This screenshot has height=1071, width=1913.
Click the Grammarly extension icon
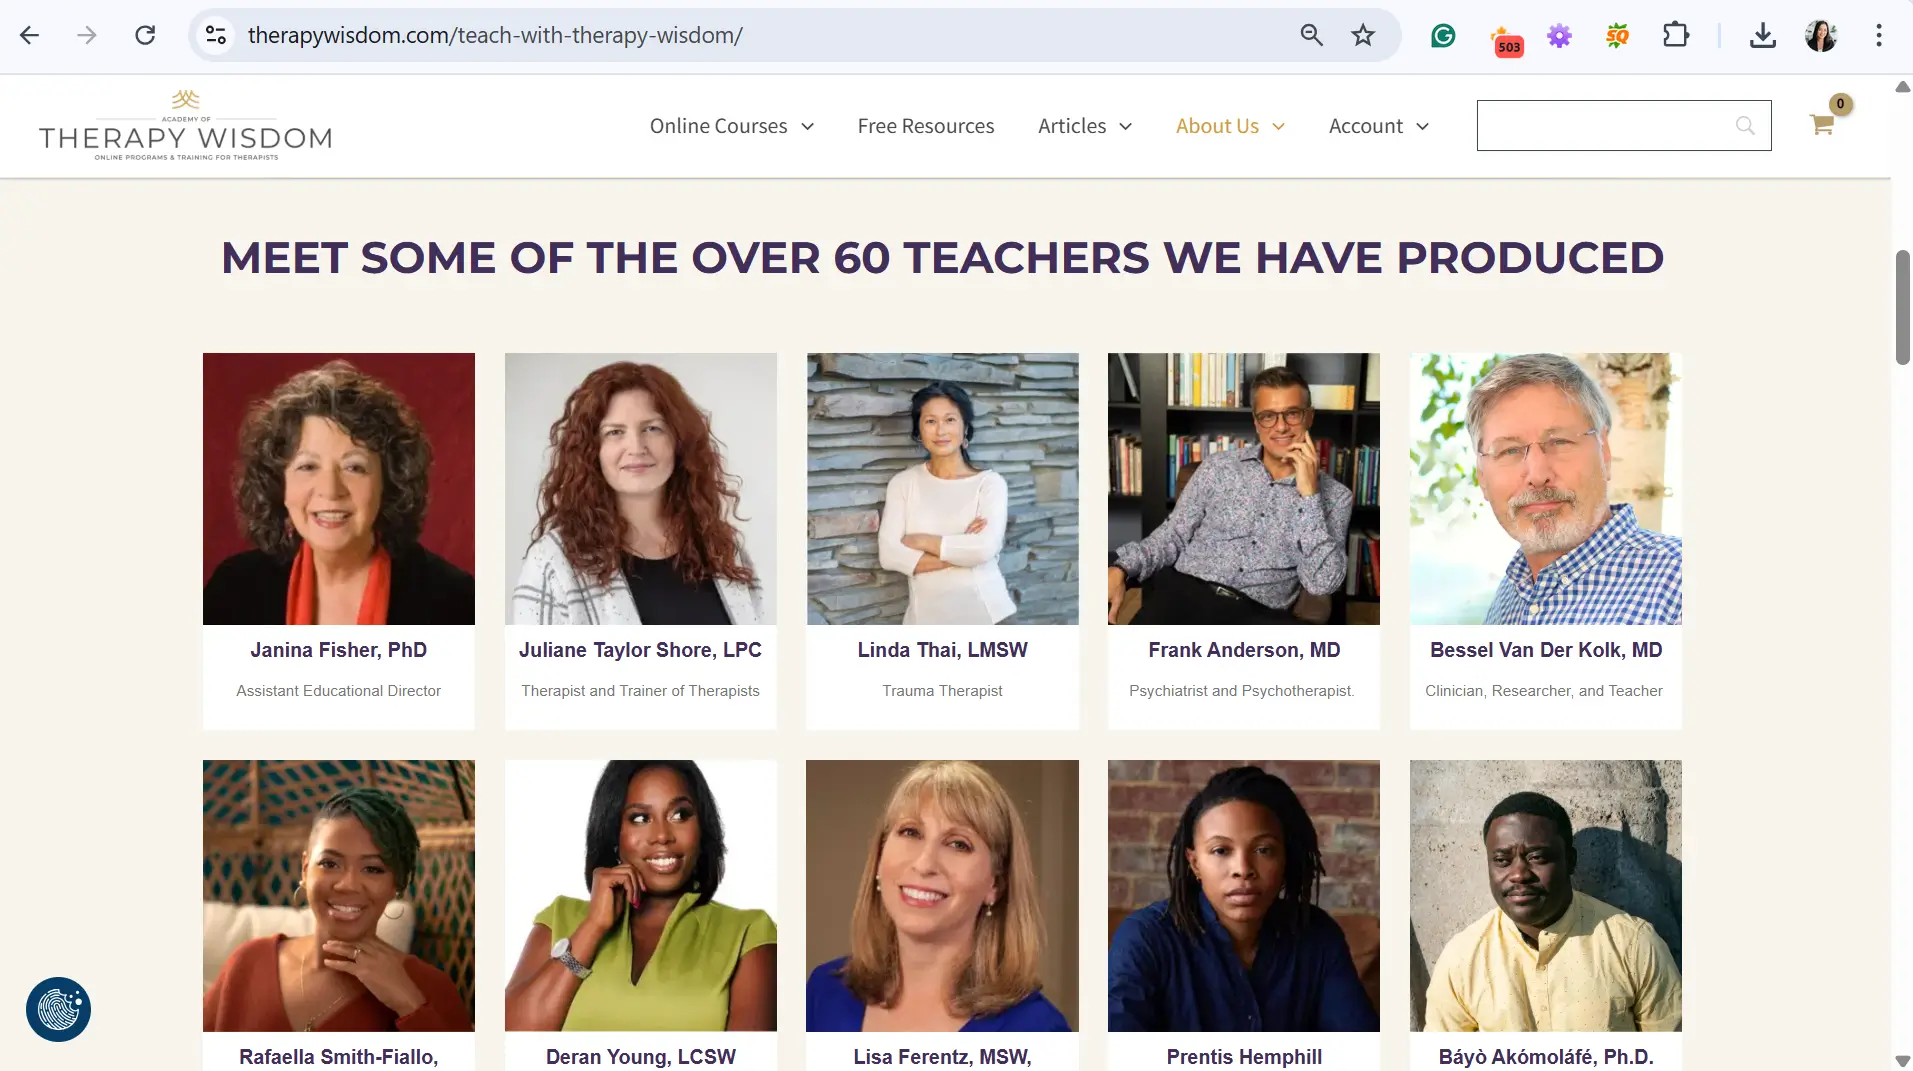coord(1443,36)
